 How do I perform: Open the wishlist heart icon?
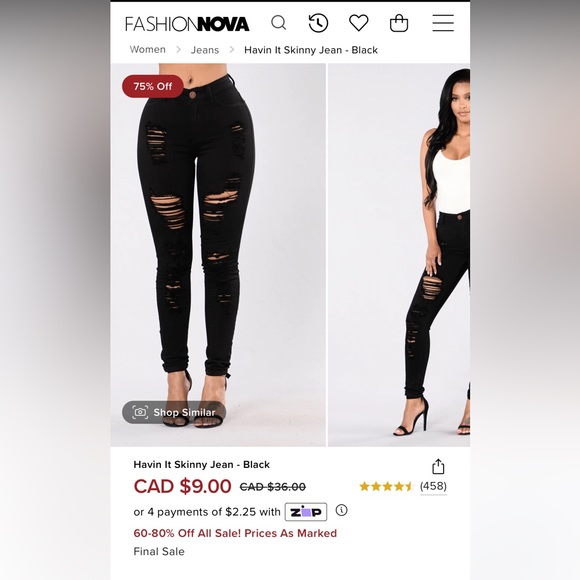[359, 23]
